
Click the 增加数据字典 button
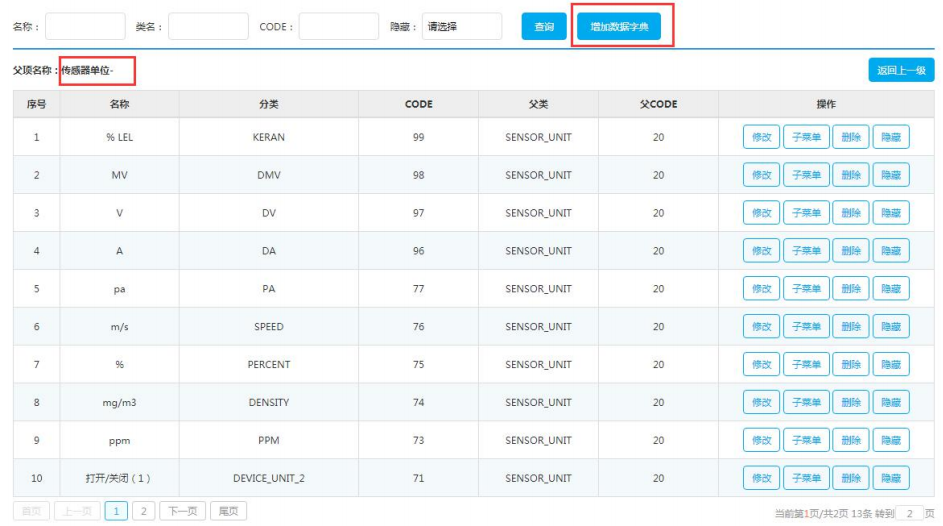(x=619, y=27)
